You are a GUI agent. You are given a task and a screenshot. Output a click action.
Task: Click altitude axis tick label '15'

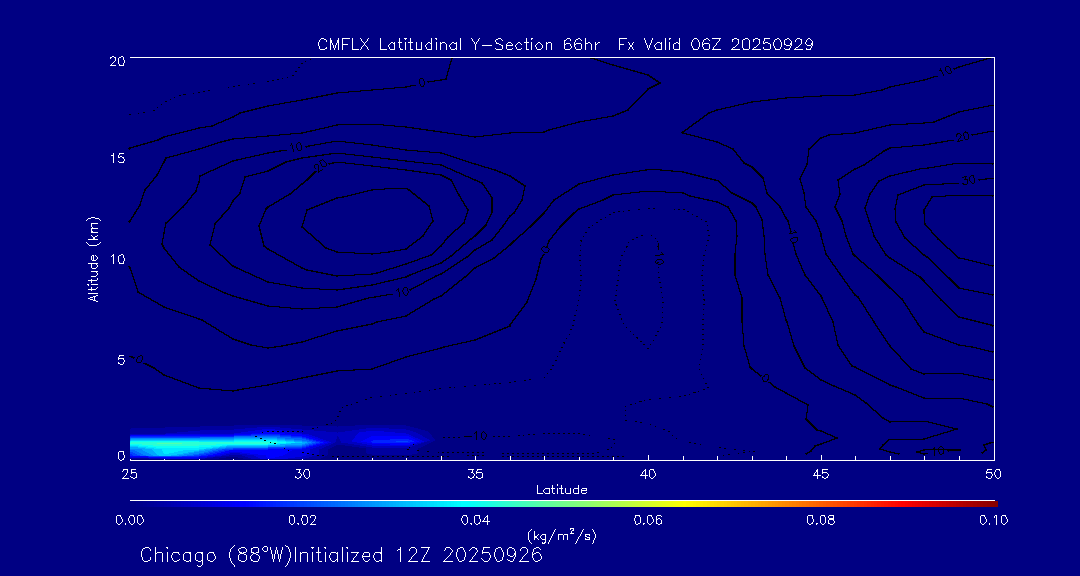tap(116, 158)
